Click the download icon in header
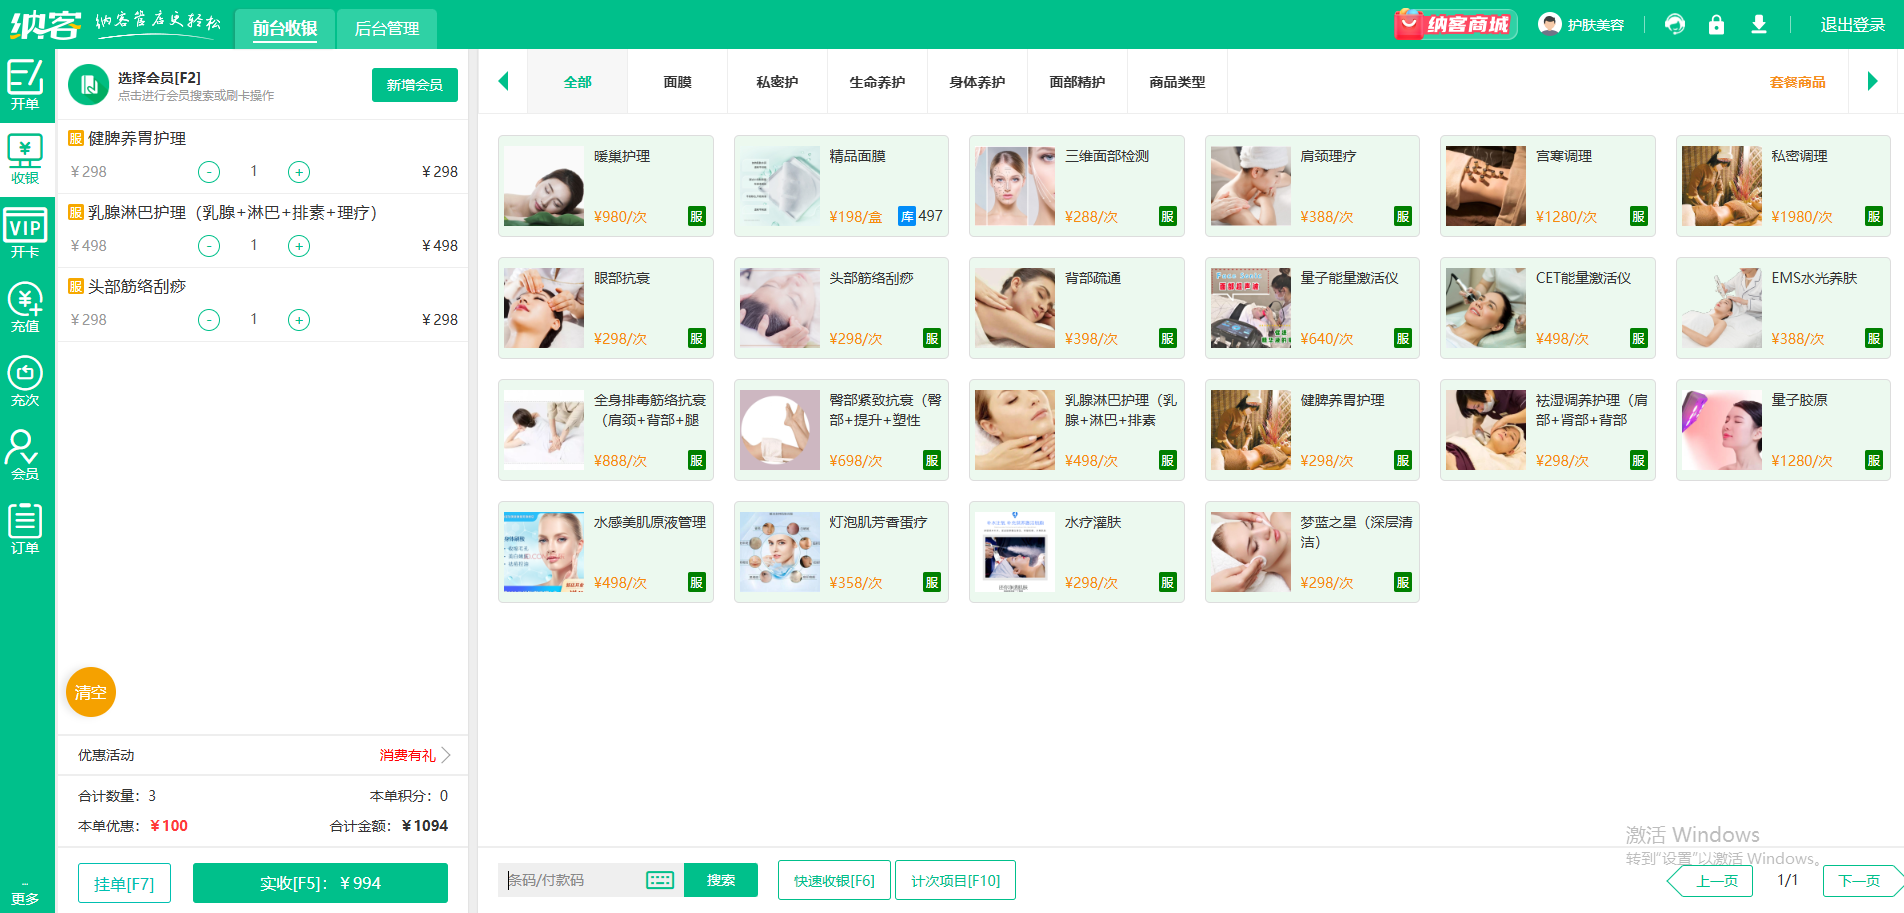 point(1759,24)
